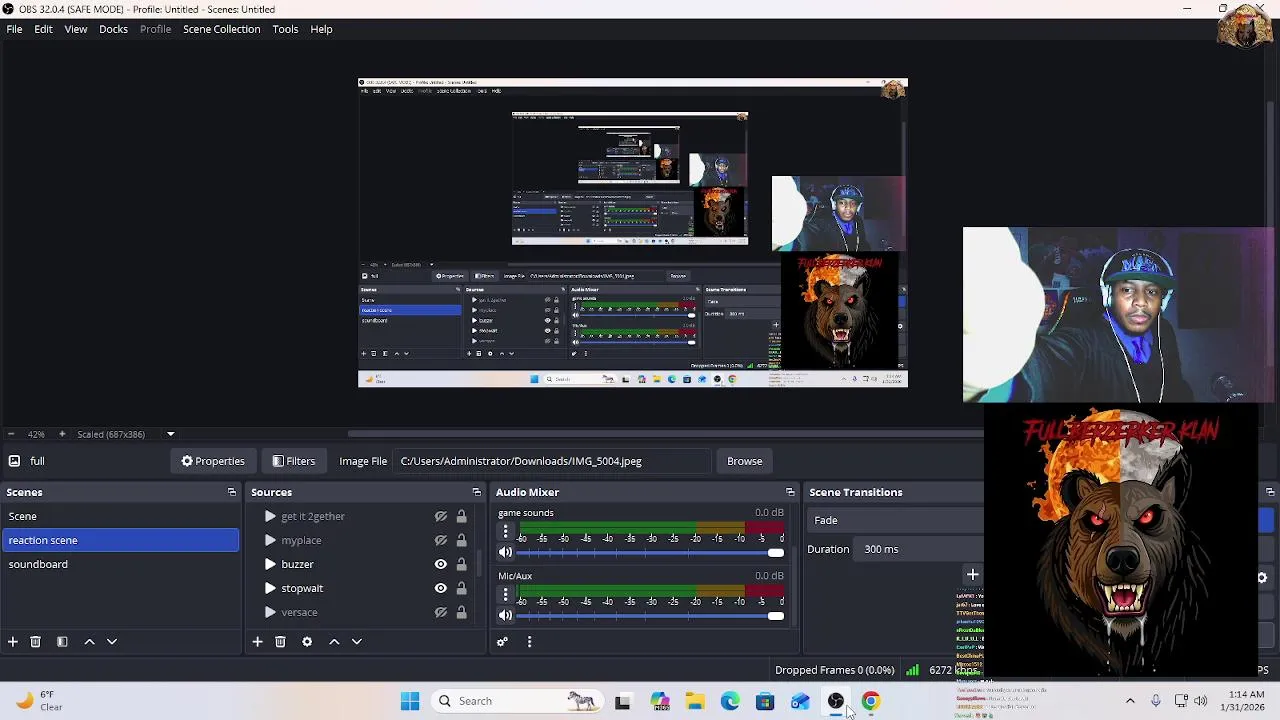
Task: Open the Scene Collection menu
Action: pyautogui.click(x=221, y=29)
